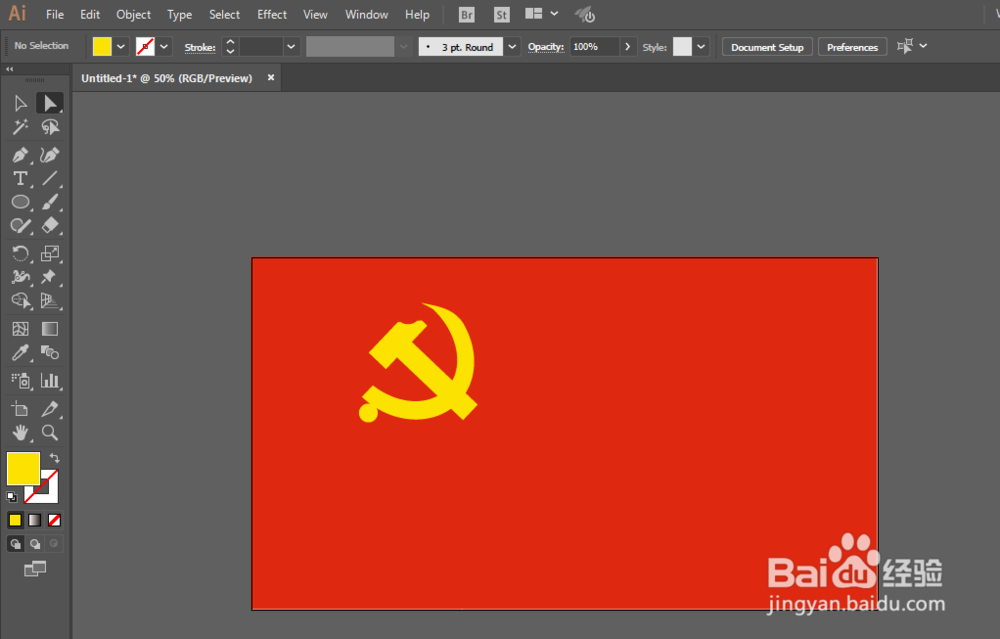Open Adobe Bridge from Br icon
1000x639 pixels.
point(467,15)
